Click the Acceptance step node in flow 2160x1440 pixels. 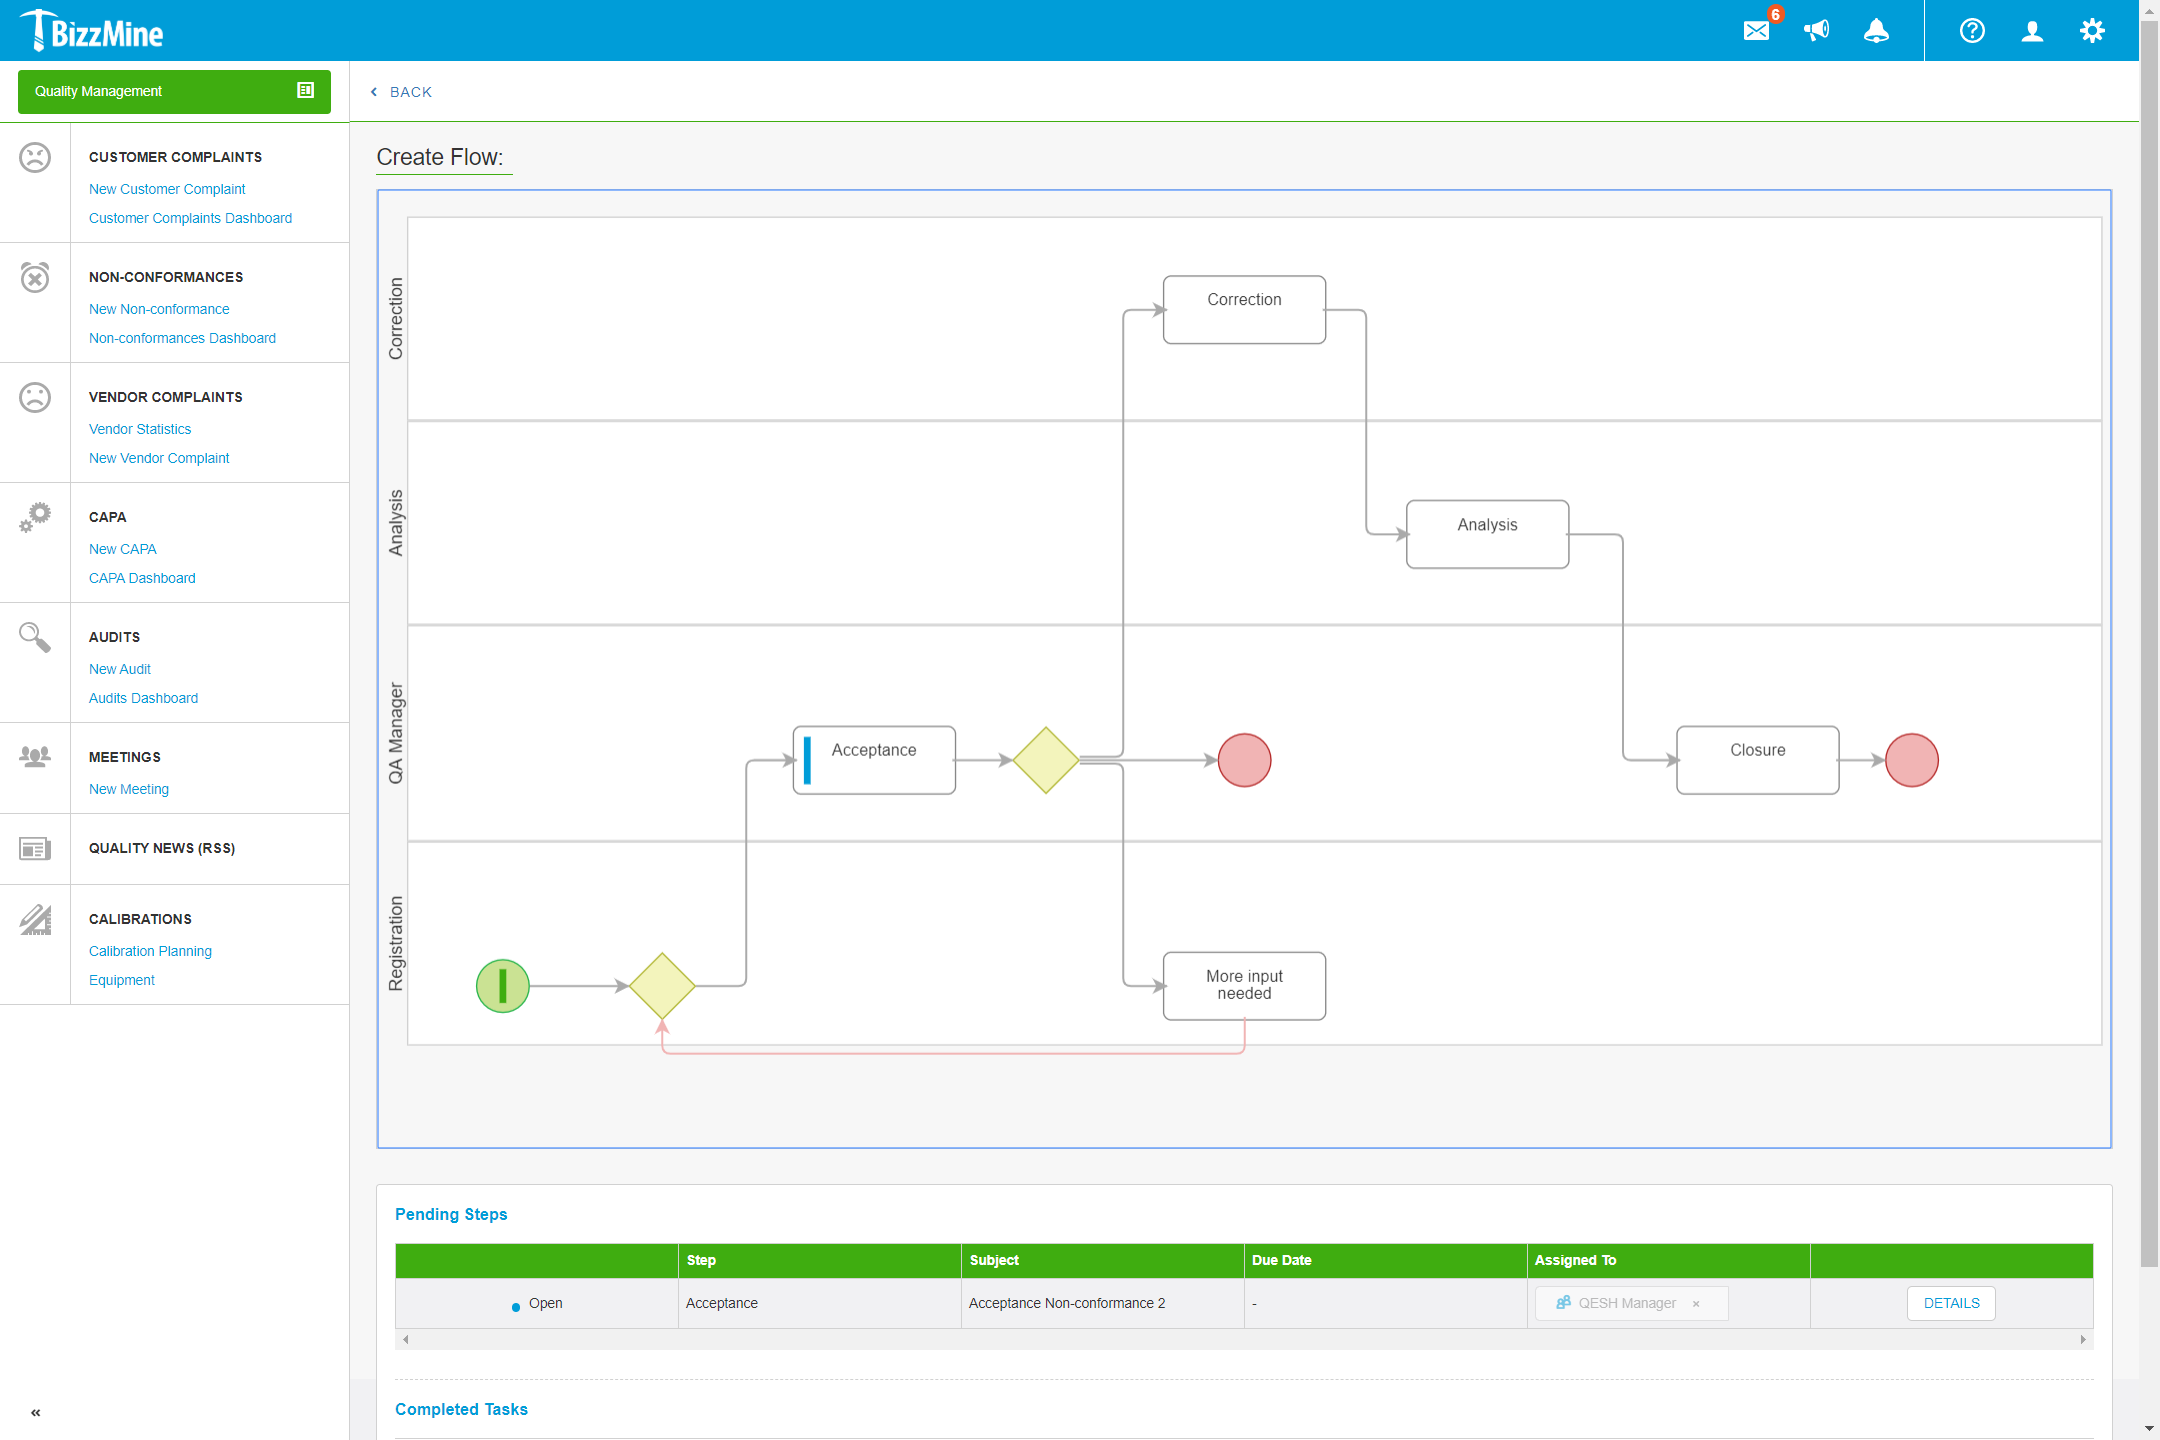click(874, 760)
